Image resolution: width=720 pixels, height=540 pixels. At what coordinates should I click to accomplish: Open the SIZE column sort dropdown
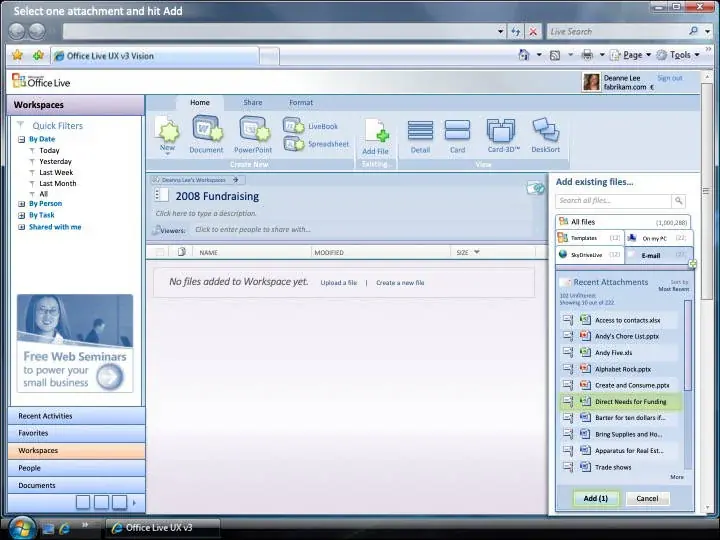point(477,252)
